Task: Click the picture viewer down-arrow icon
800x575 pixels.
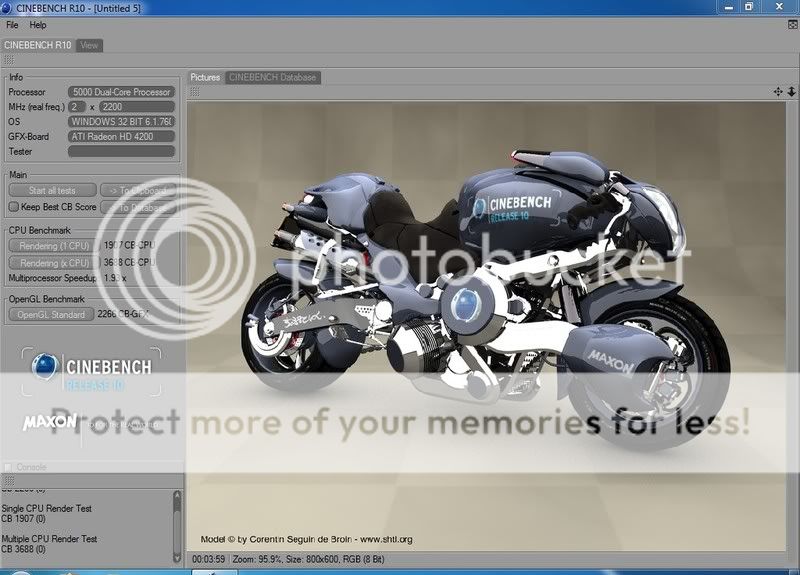Action: coord(791,92)
